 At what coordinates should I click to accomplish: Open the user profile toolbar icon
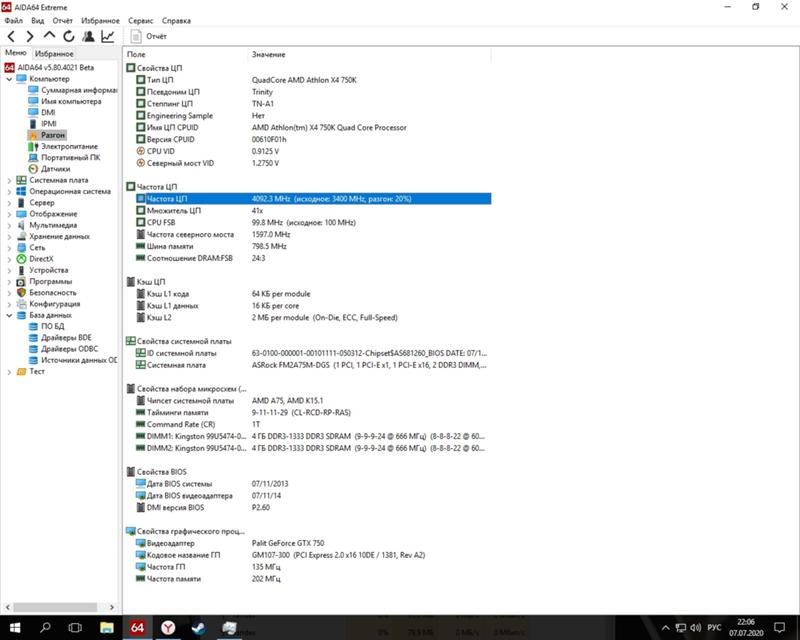(x=88, y=36)
